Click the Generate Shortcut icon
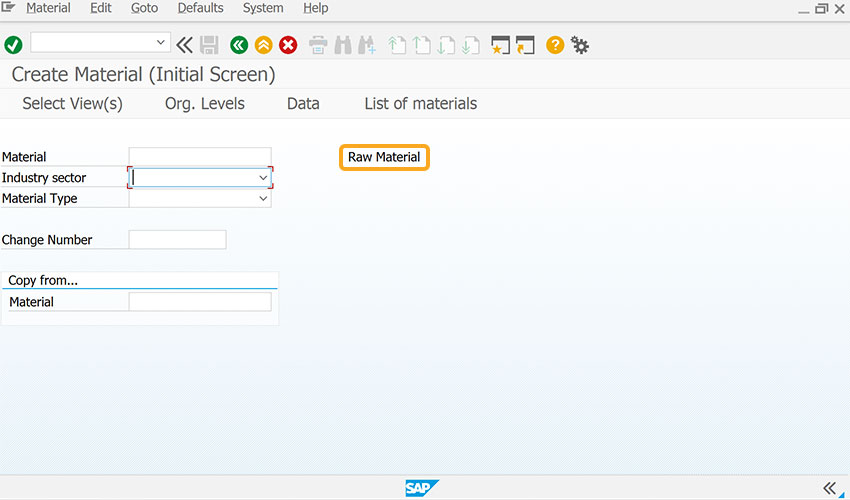850x500 pixels. pos(525,45)
